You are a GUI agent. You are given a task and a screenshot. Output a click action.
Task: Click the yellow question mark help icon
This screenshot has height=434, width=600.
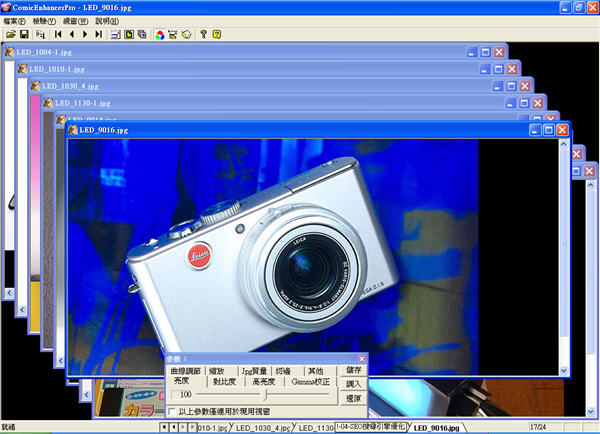203,34
